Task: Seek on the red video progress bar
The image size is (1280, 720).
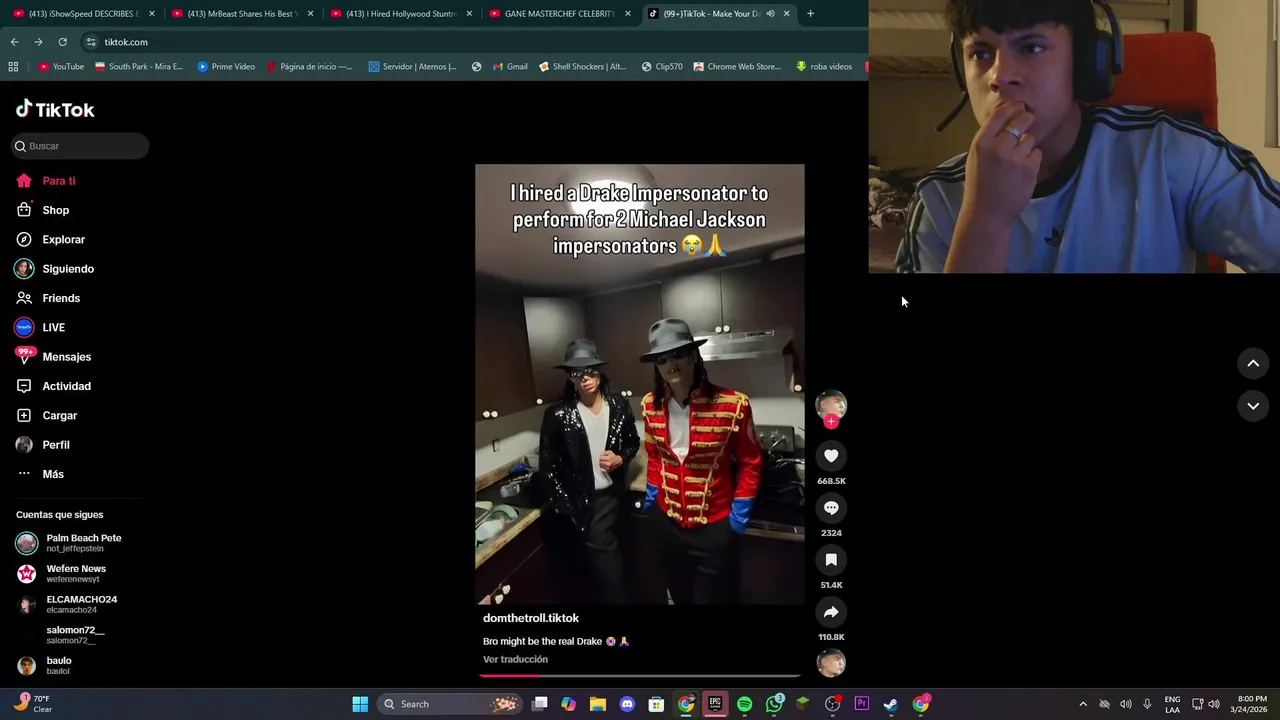Action: tap(640, 676)
